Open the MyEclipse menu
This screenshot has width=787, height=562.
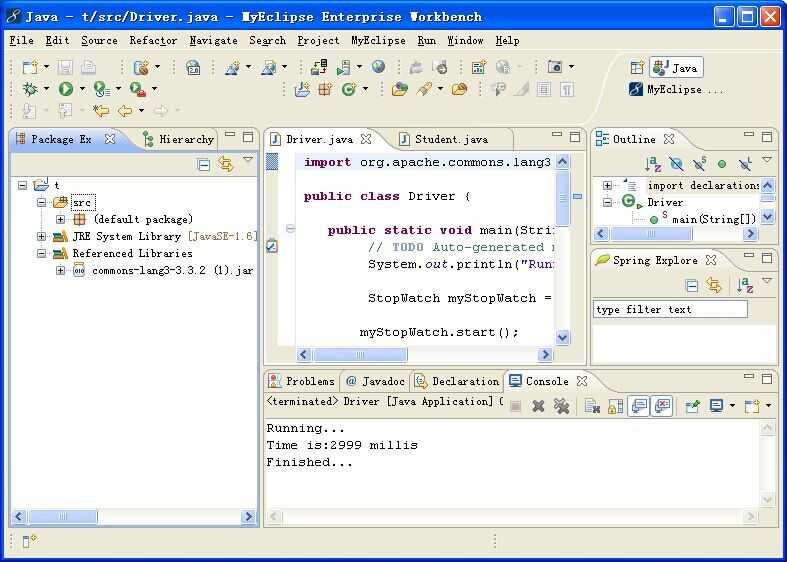(x=378, y=41)
